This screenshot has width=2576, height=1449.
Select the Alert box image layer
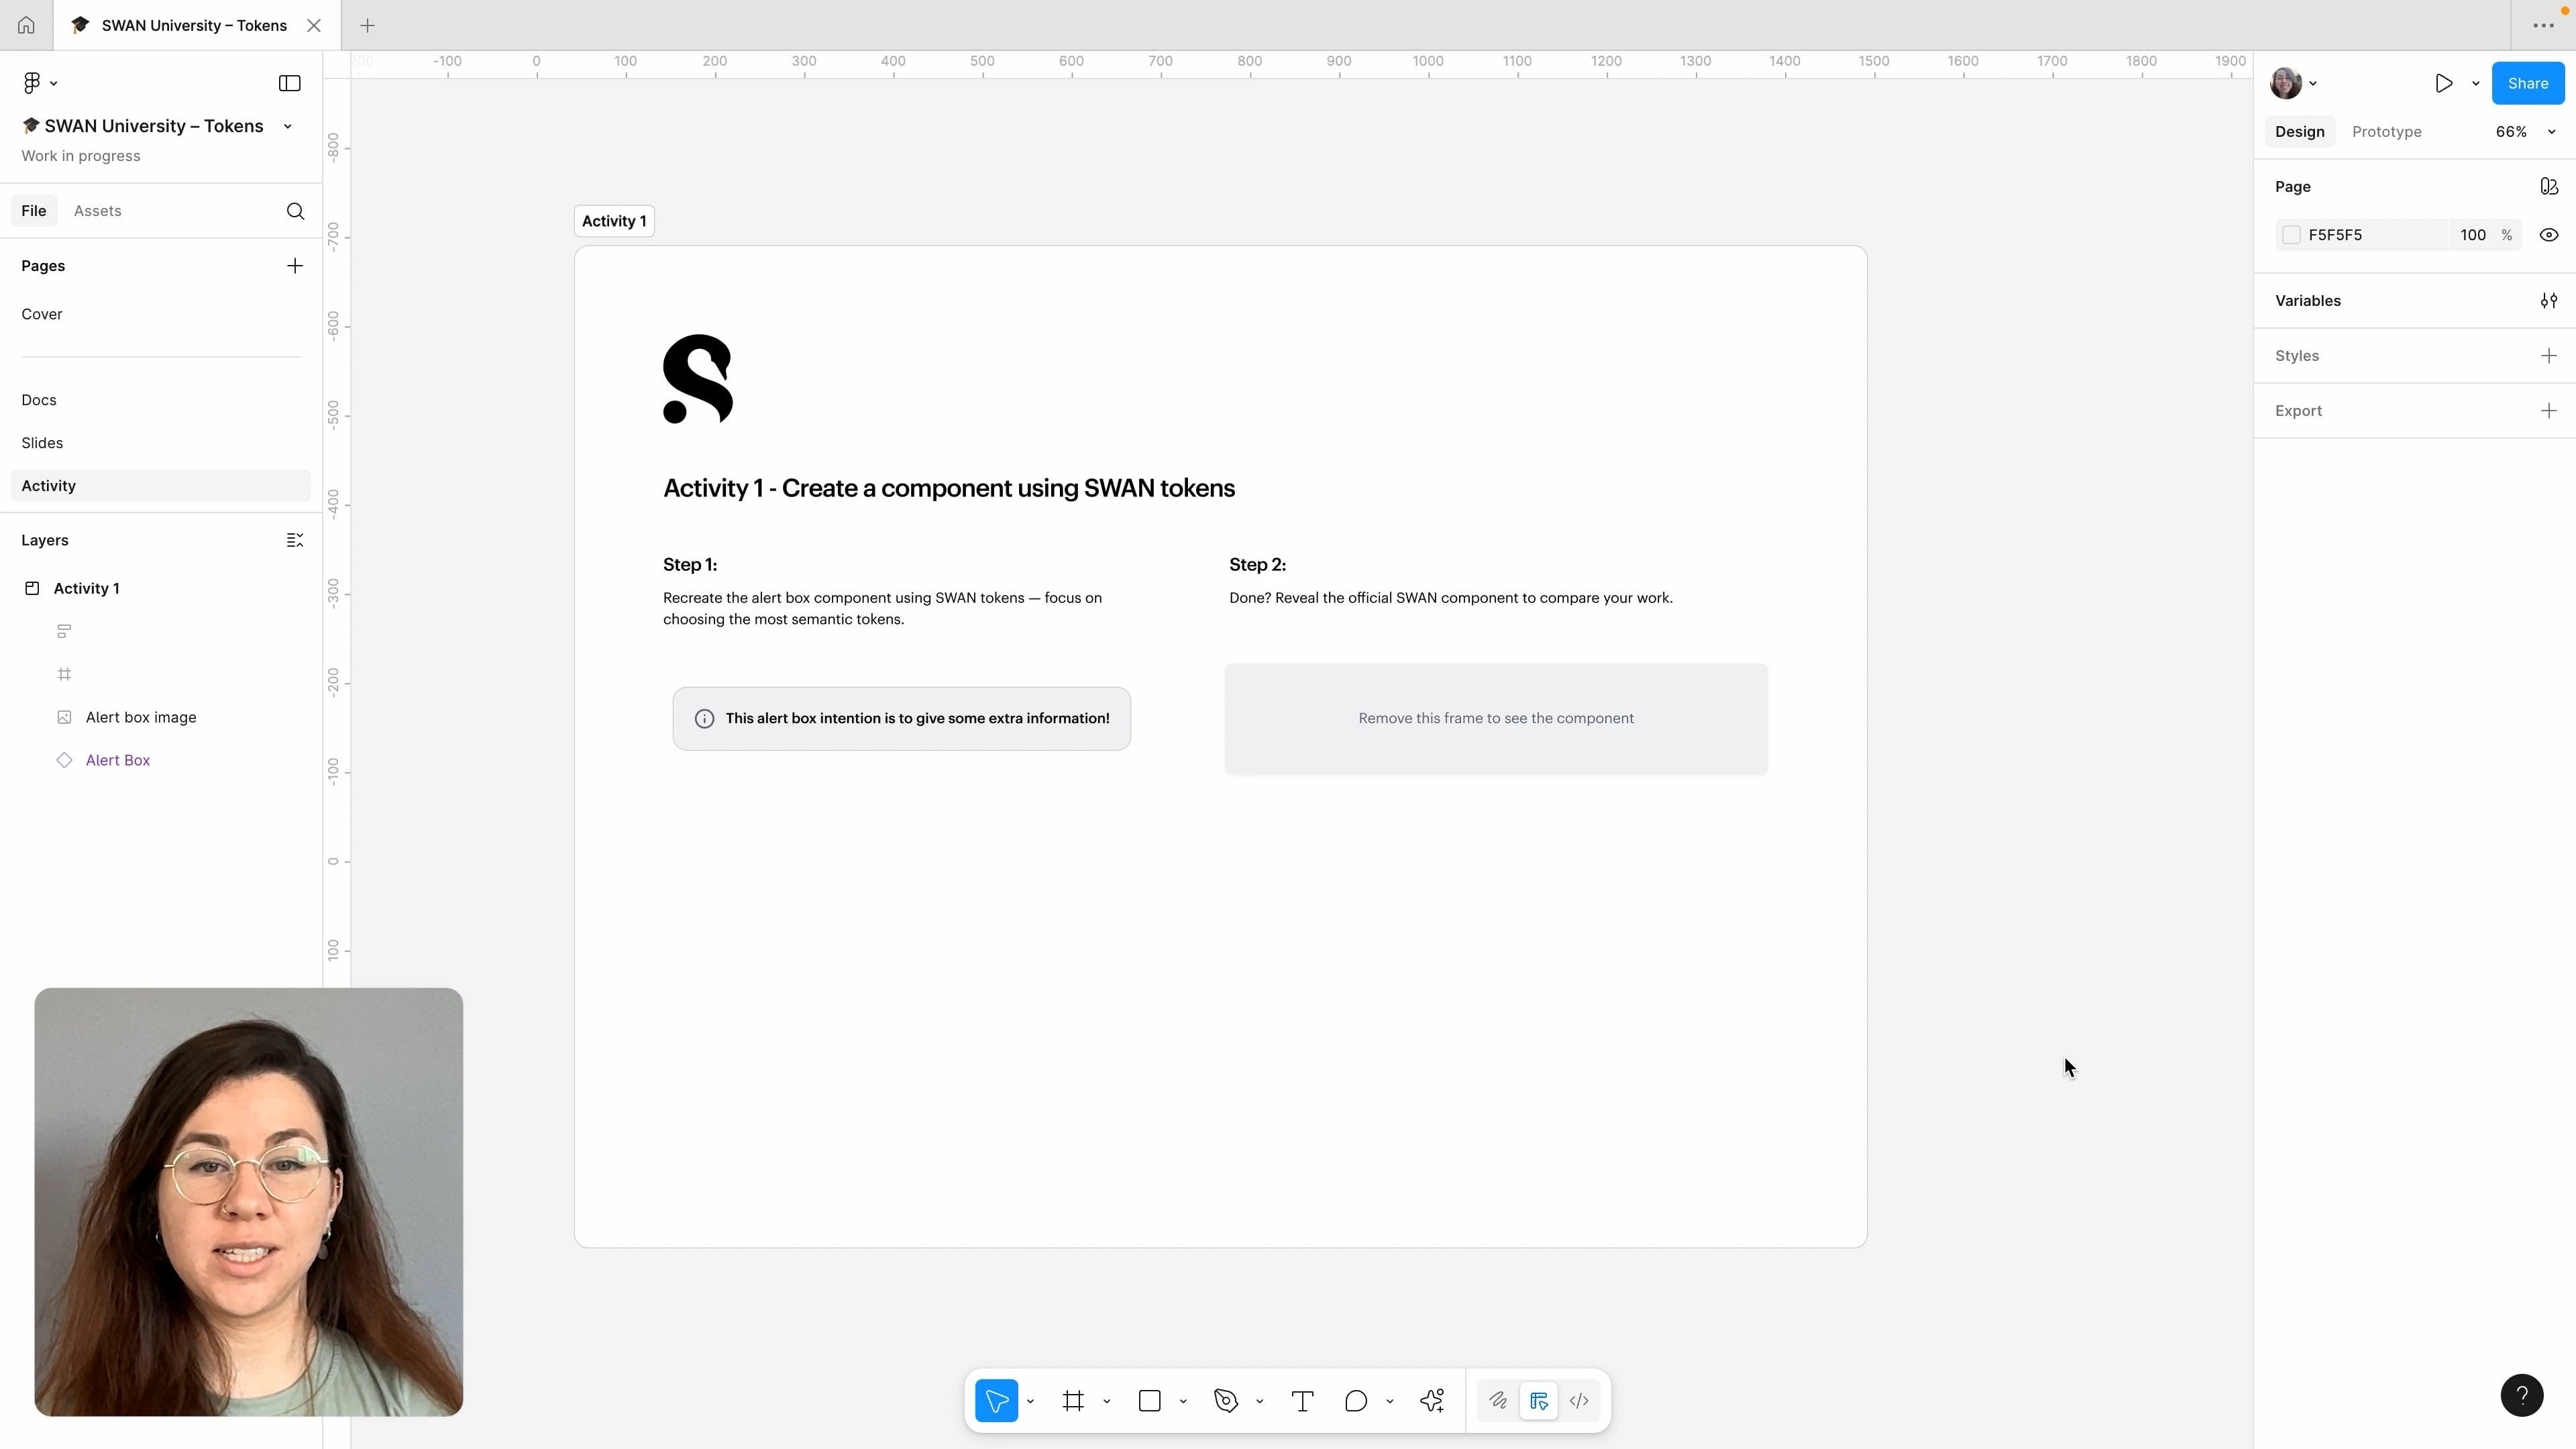tap(160, 717)
